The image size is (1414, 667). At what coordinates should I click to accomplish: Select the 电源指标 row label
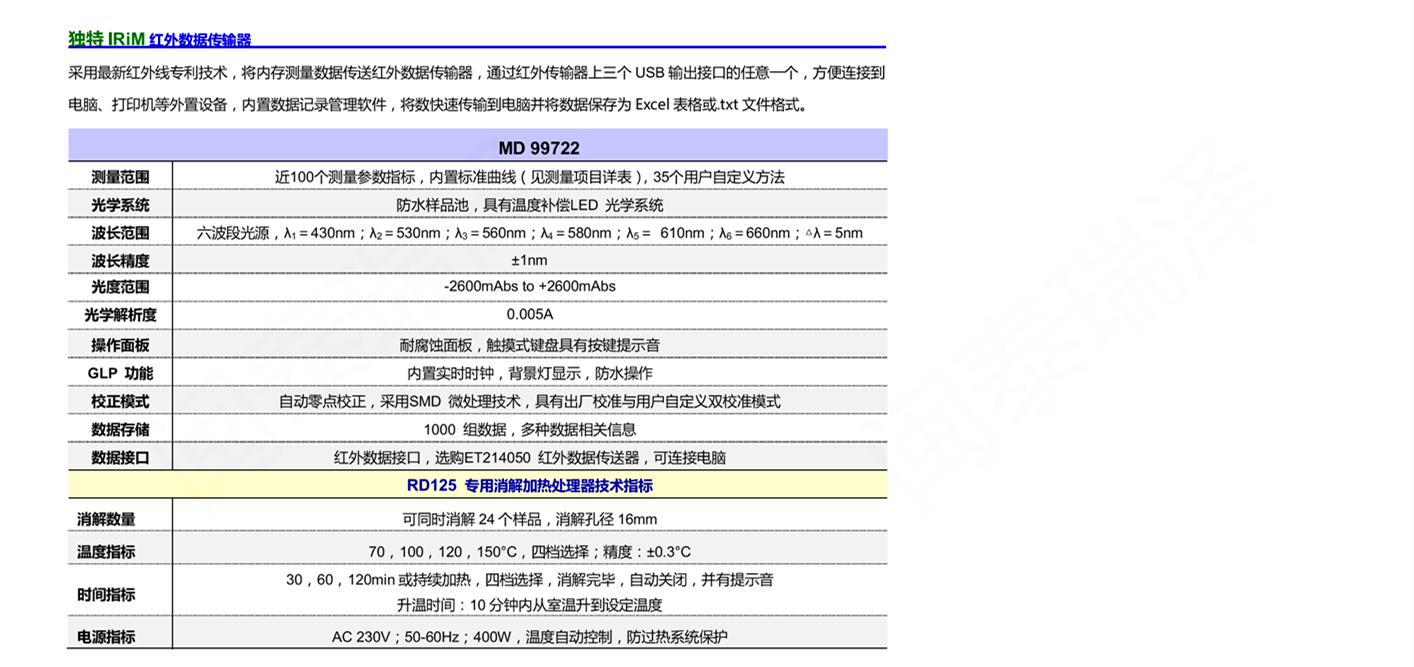pyautogui.click(x=119, y=634)
